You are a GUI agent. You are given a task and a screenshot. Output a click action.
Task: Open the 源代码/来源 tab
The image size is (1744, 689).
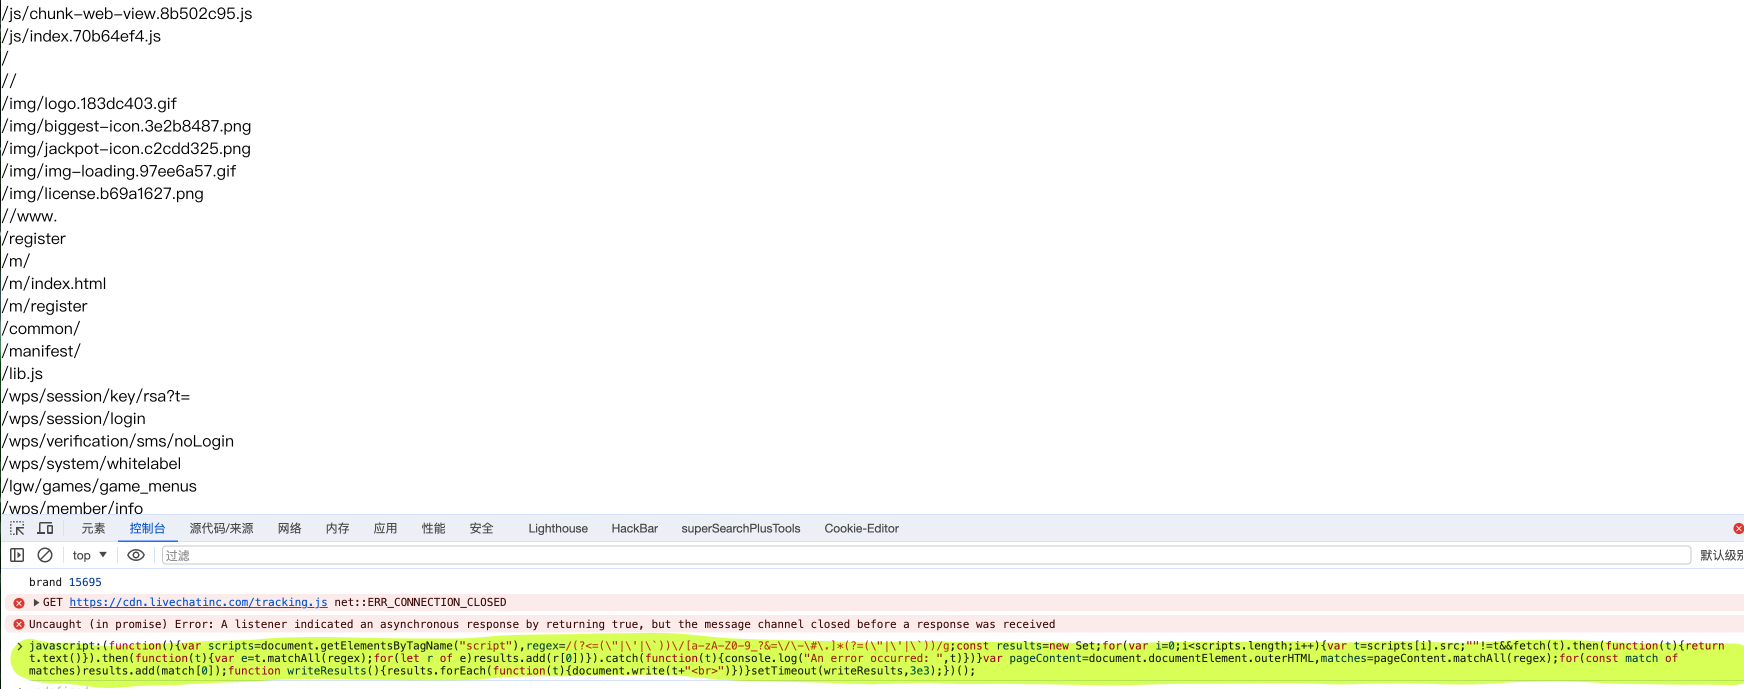click(x=221, y=528)
